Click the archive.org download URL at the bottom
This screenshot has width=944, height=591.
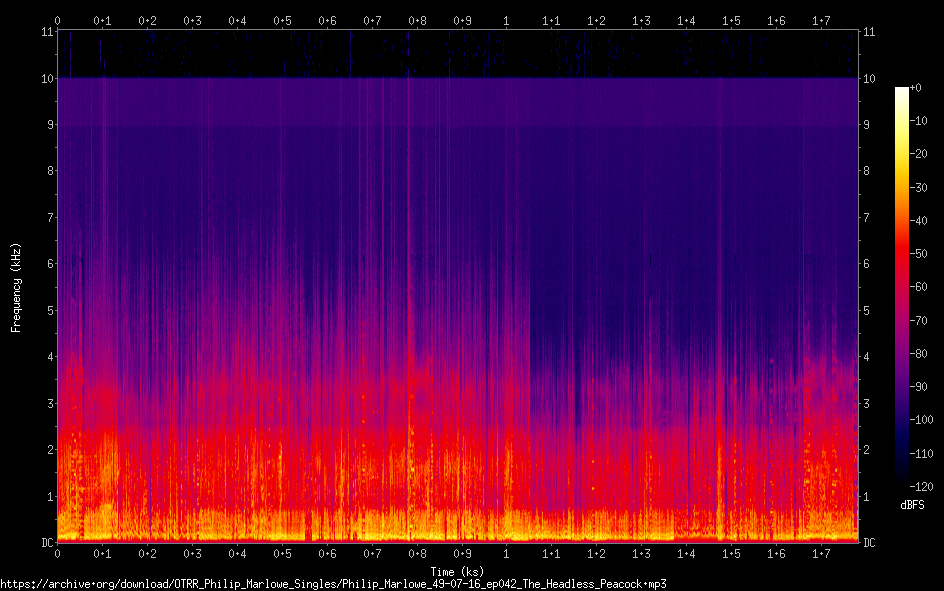pos(333,583)
